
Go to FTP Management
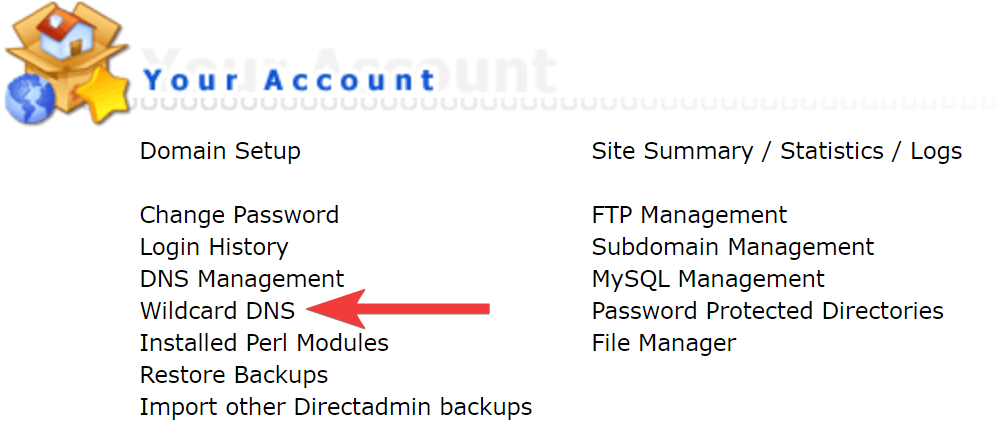click(x=689, y=215)
